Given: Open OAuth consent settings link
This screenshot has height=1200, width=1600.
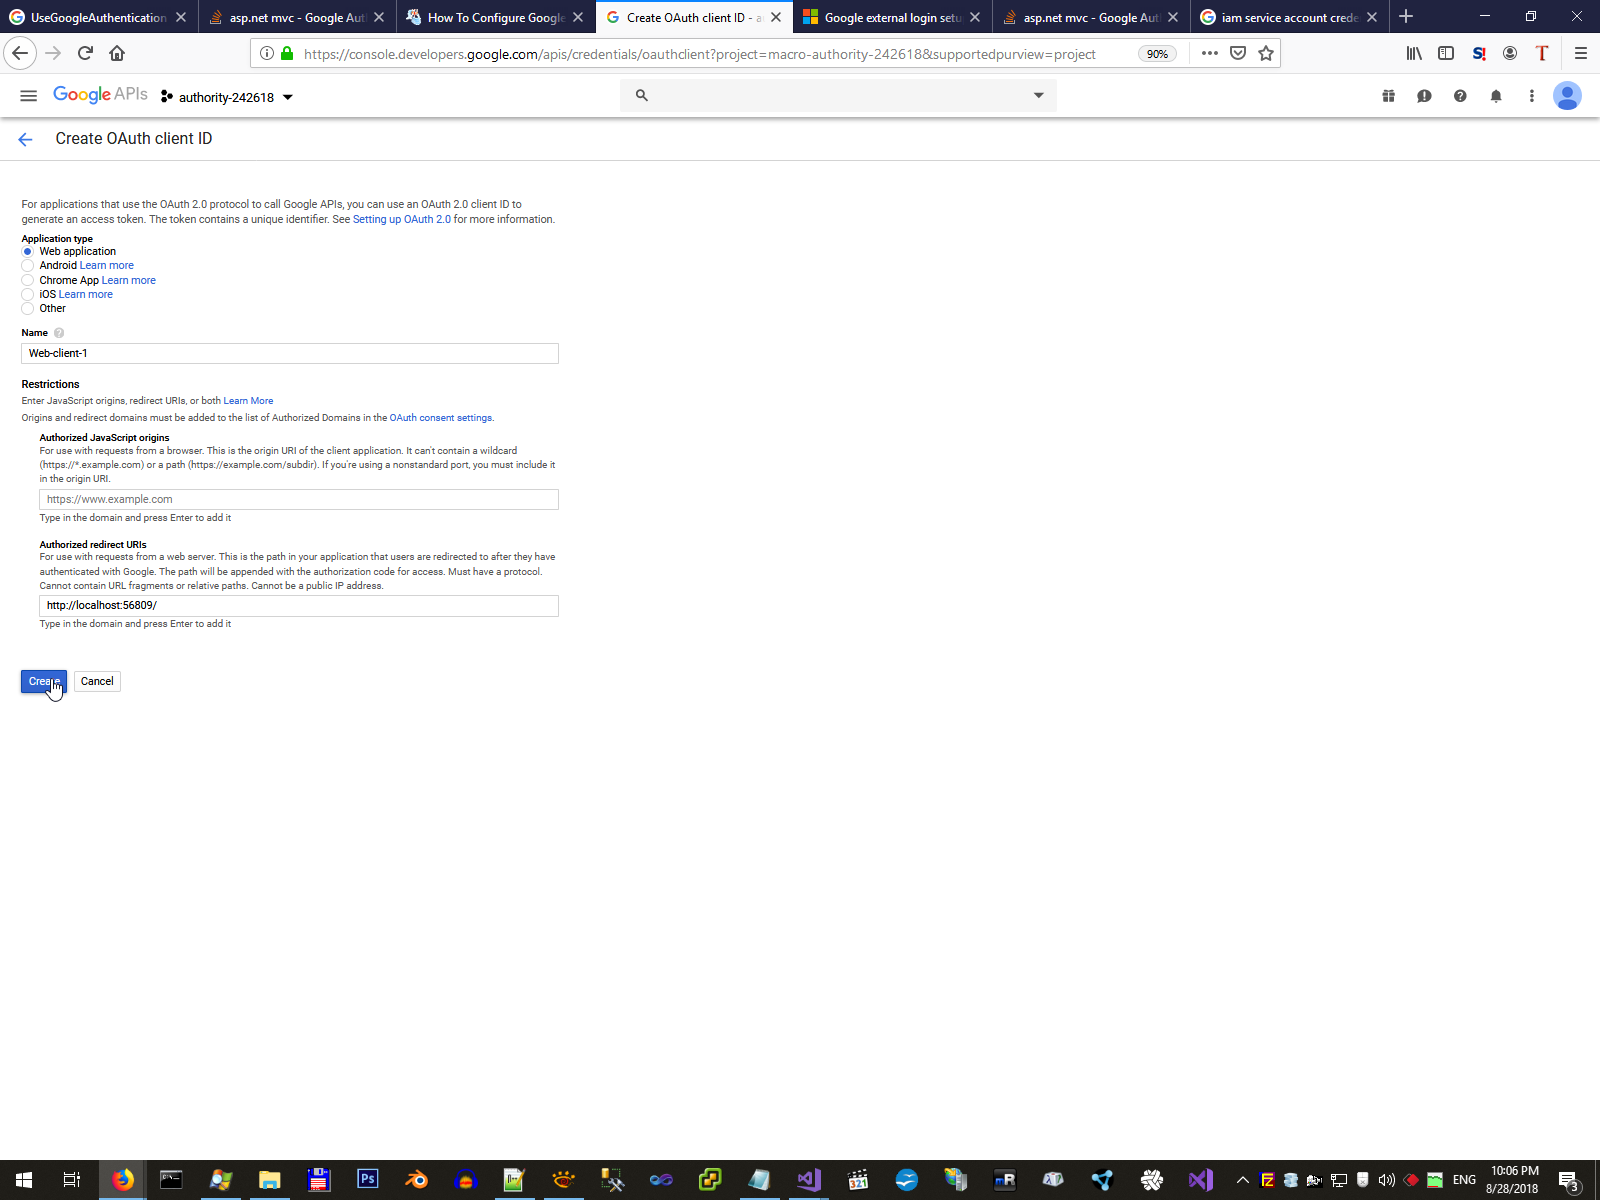Looking at the screenshot, I should pos(441,418).
